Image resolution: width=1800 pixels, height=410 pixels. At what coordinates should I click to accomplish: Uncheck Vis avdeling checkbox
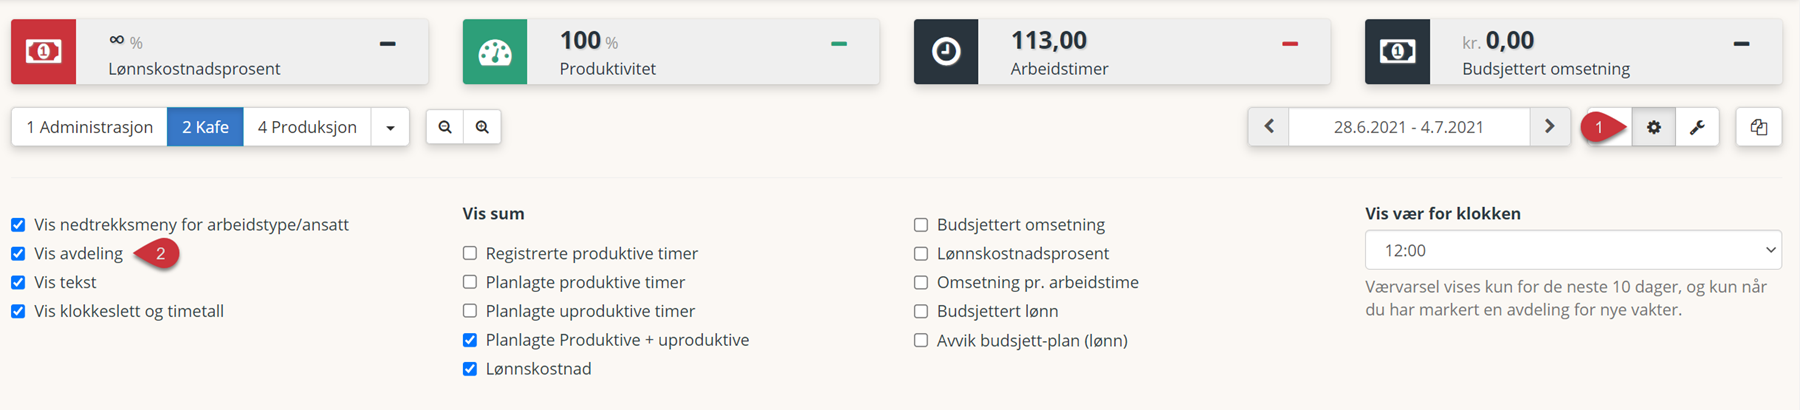click(x=18, y=254)
